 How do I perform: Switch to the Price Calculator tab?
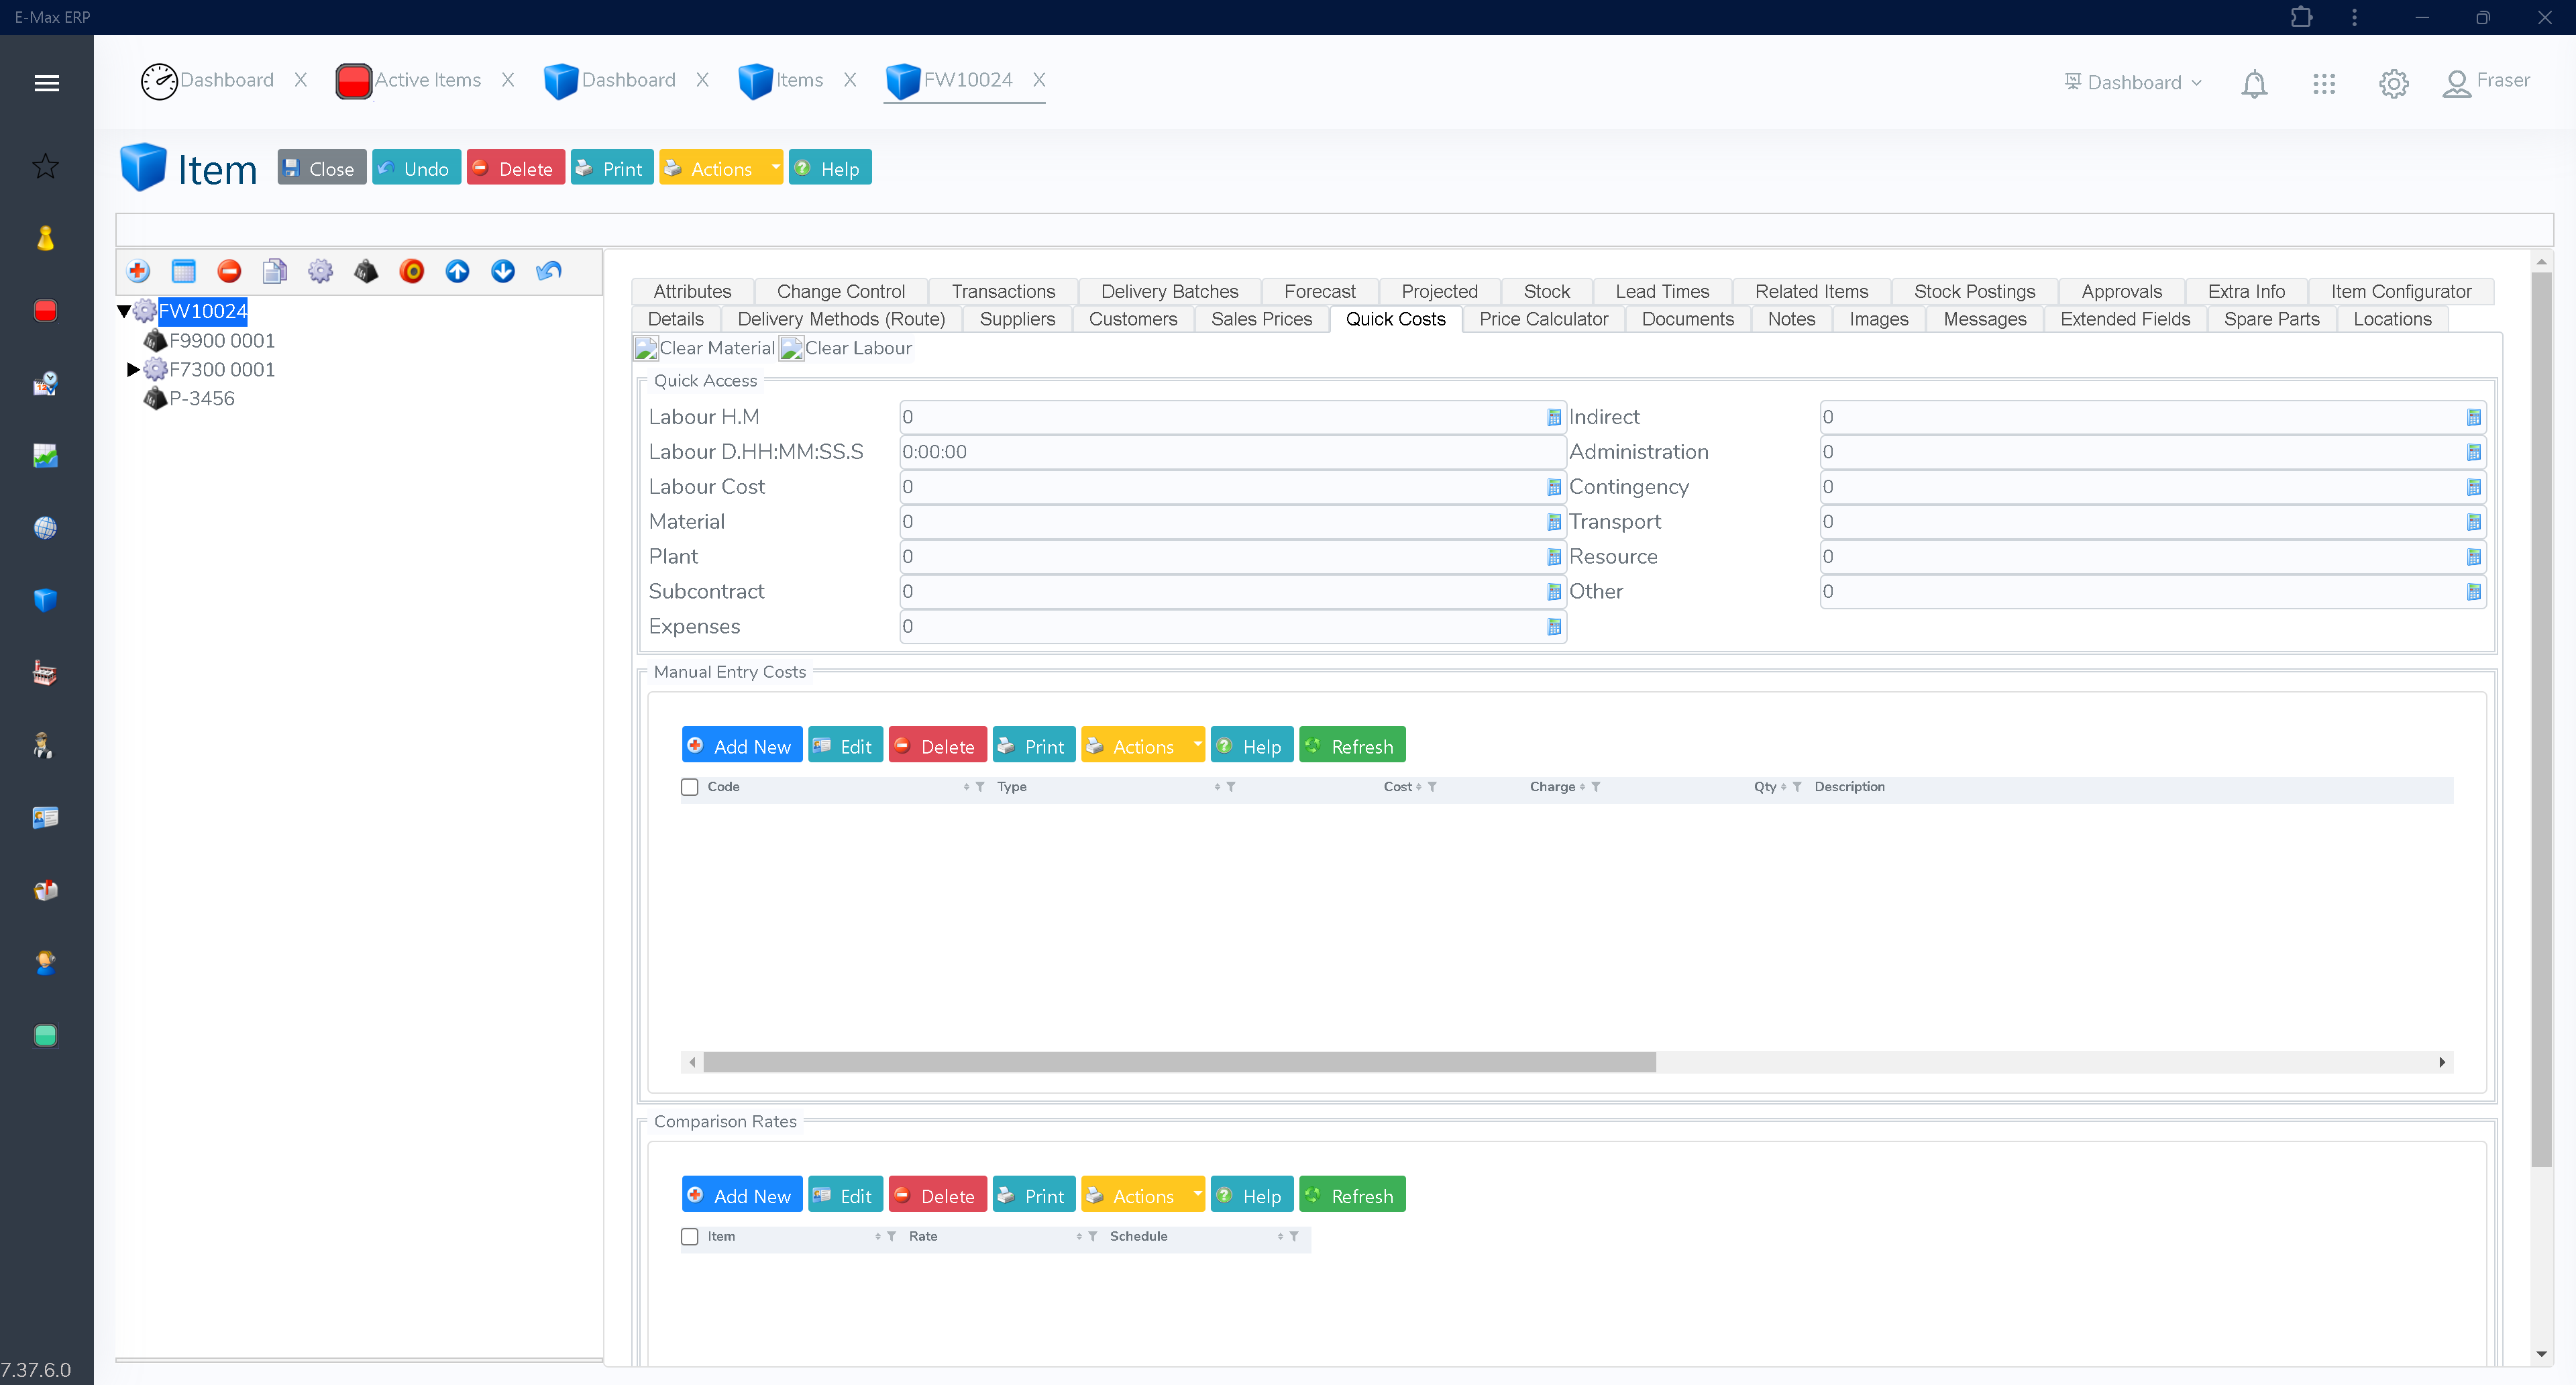coord(1543,319)
